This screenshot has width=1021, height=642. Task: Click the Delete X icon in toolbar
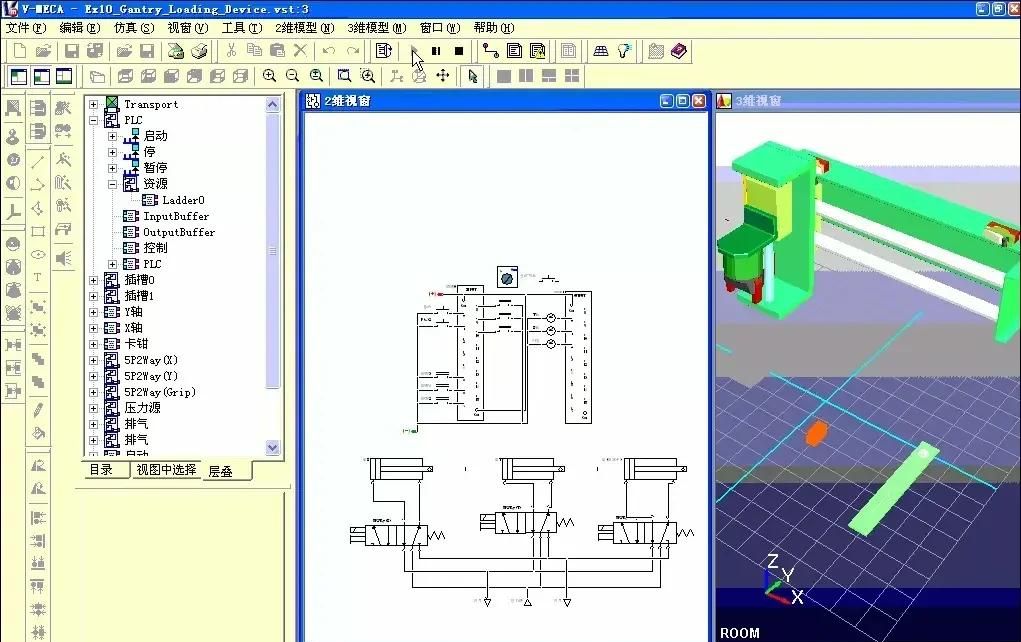[x=300, y=51]
